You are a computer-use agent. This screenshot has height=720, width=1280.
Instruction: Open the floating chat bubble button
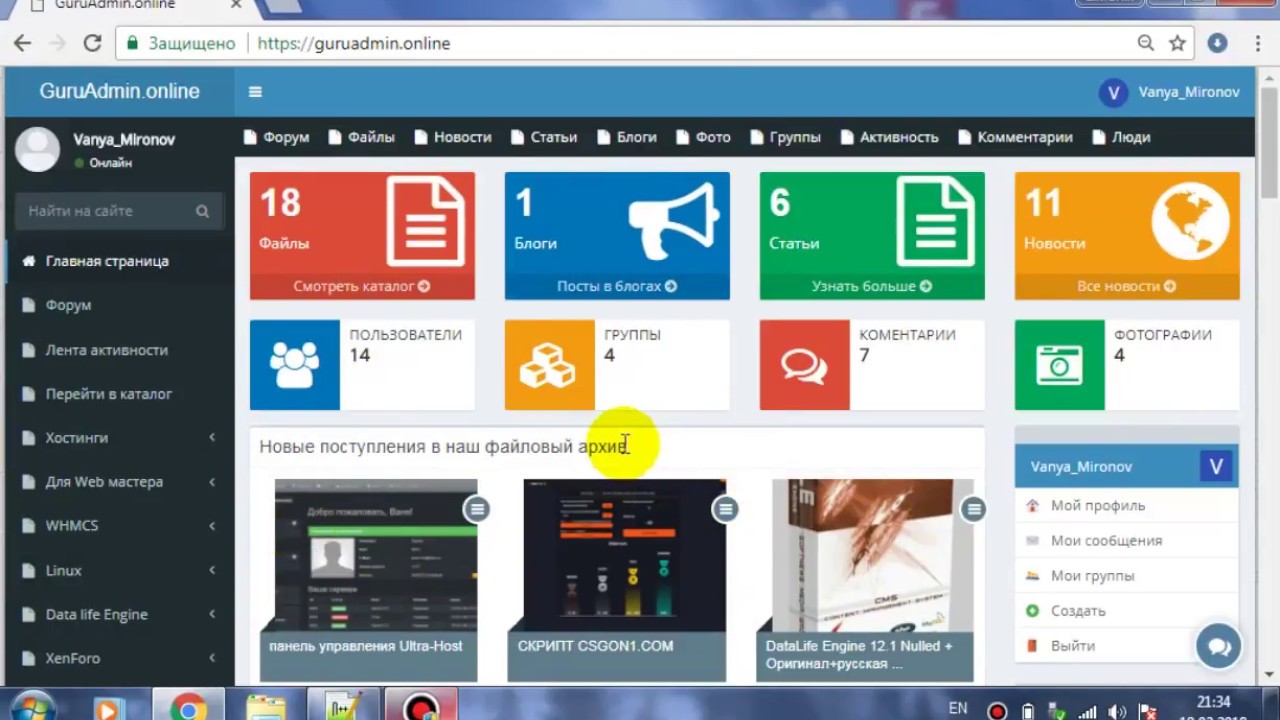(1219, 646)
